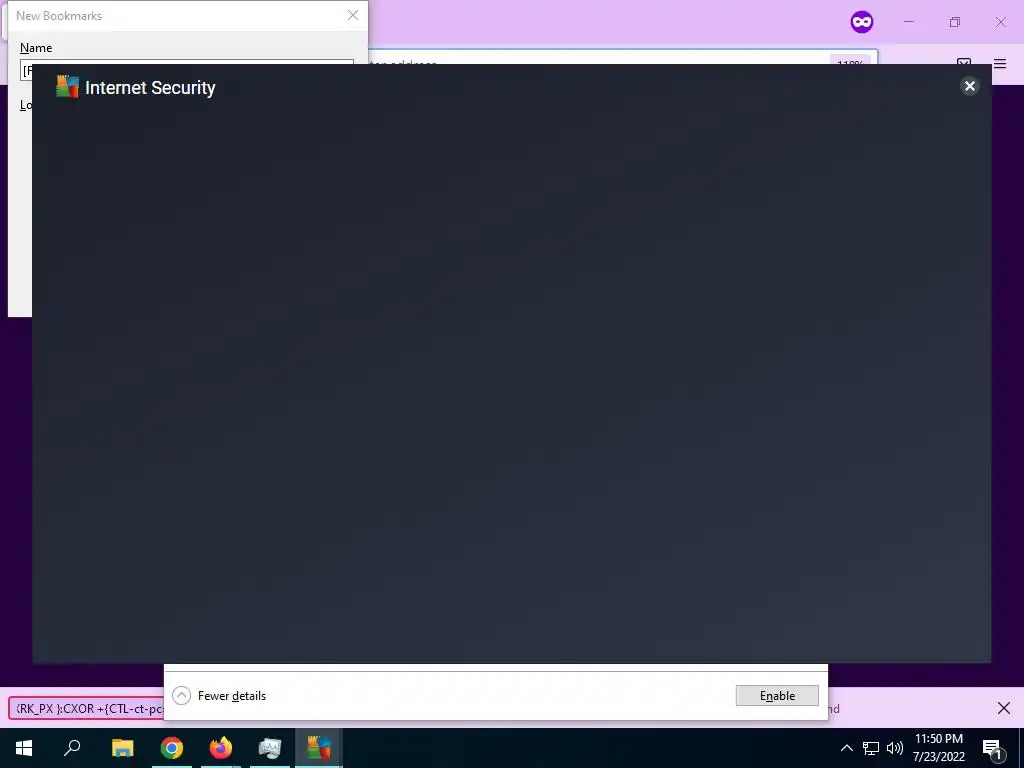Viewport: 1024px width, 768px height.
Task: Show hidden system tray icons
Action: click(846, 748)
